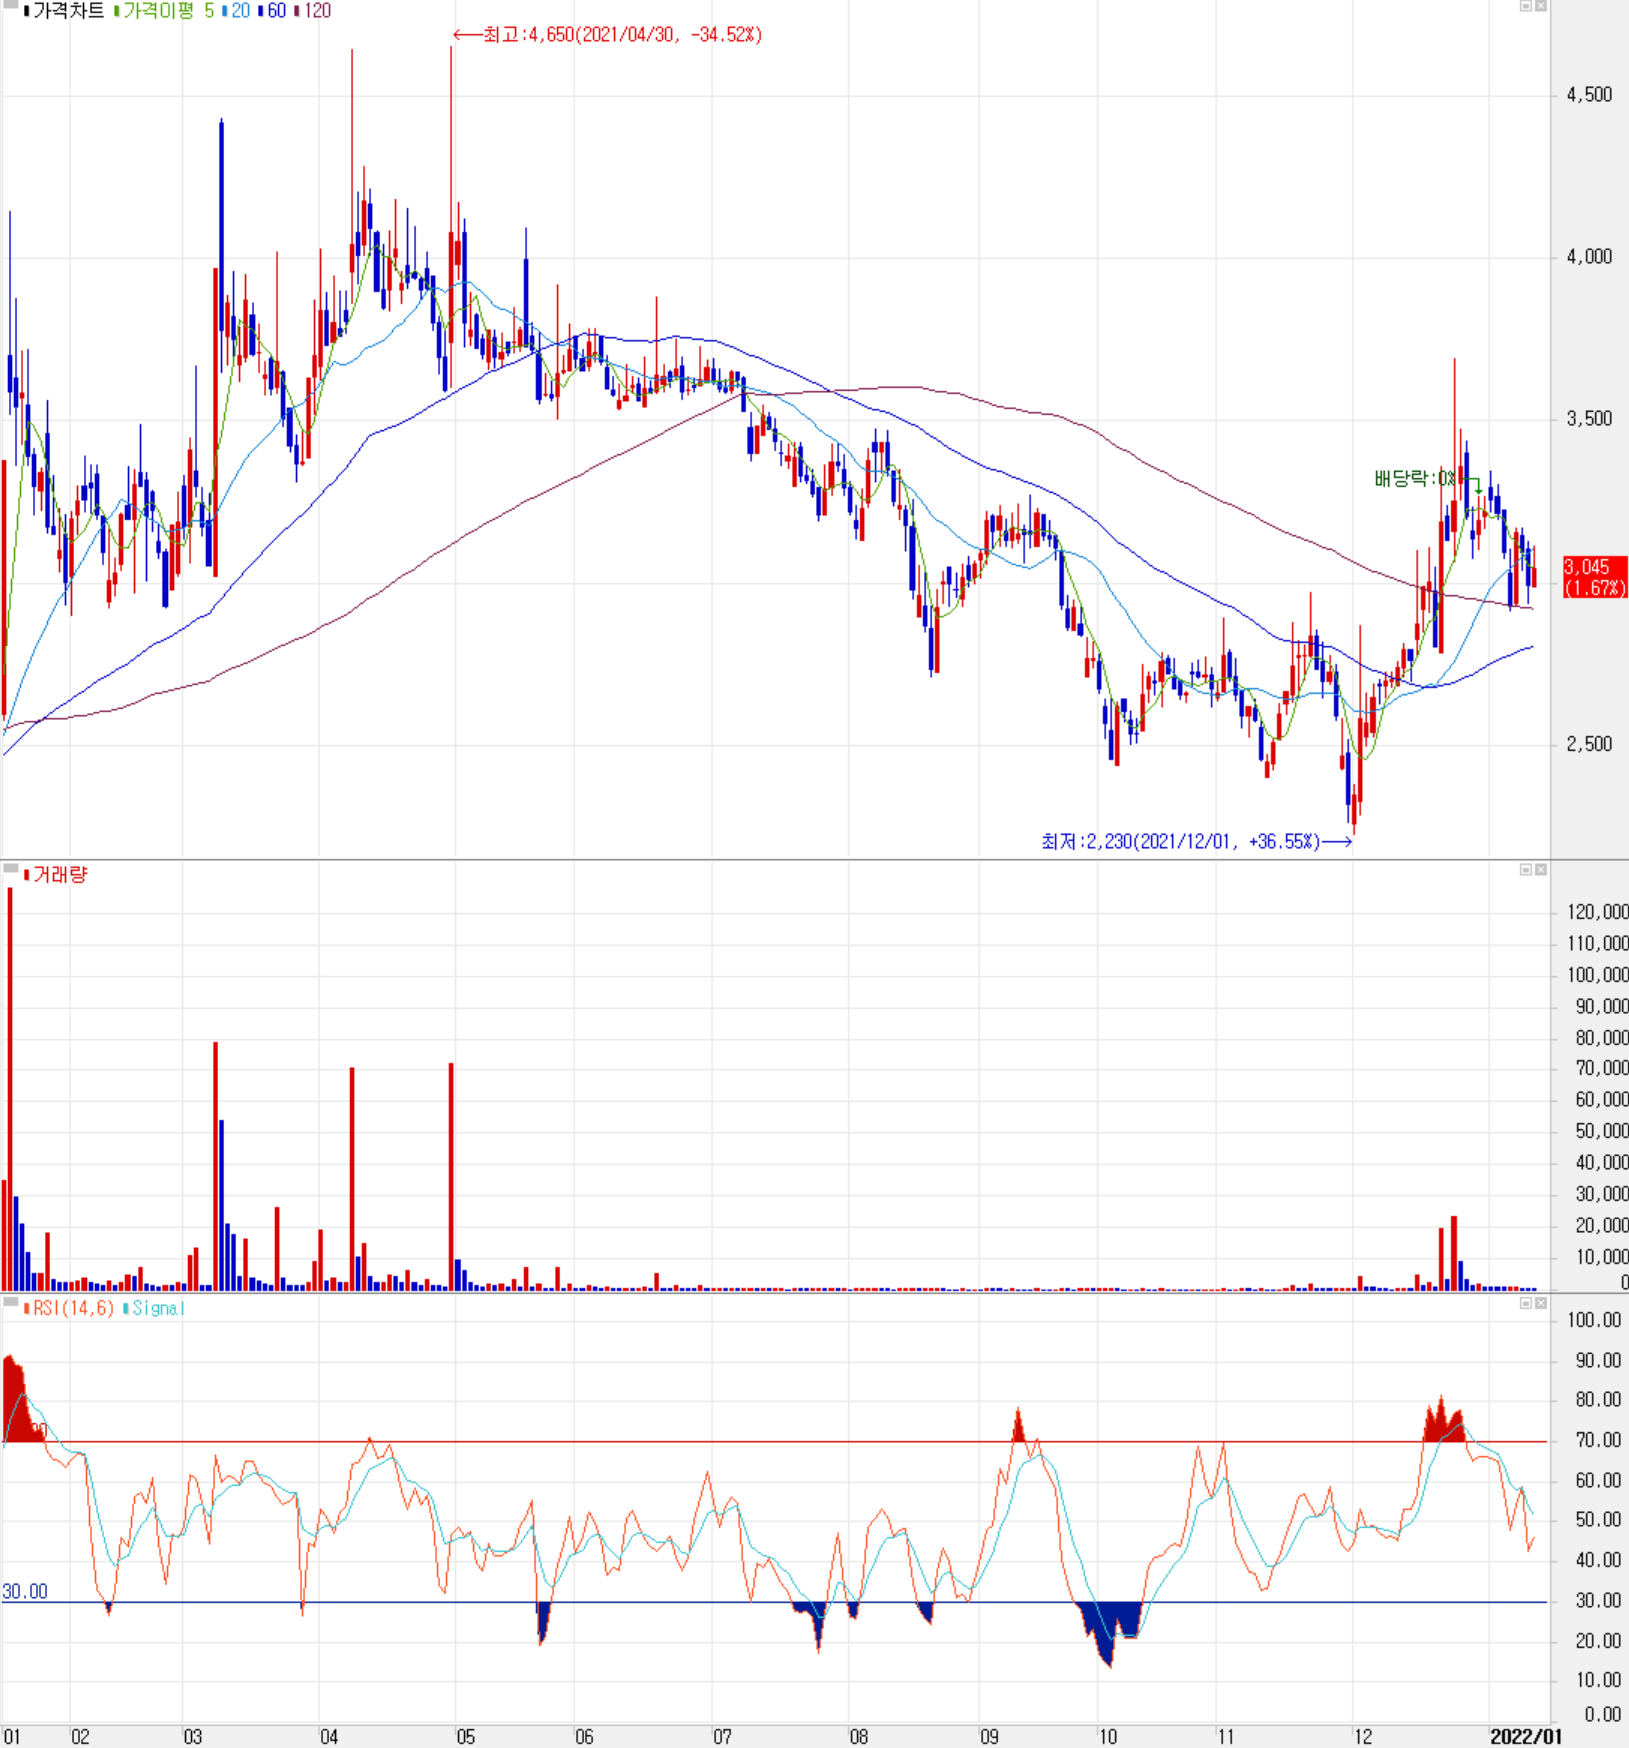Maximize the RSI indicator panel

[1526, 1304]
